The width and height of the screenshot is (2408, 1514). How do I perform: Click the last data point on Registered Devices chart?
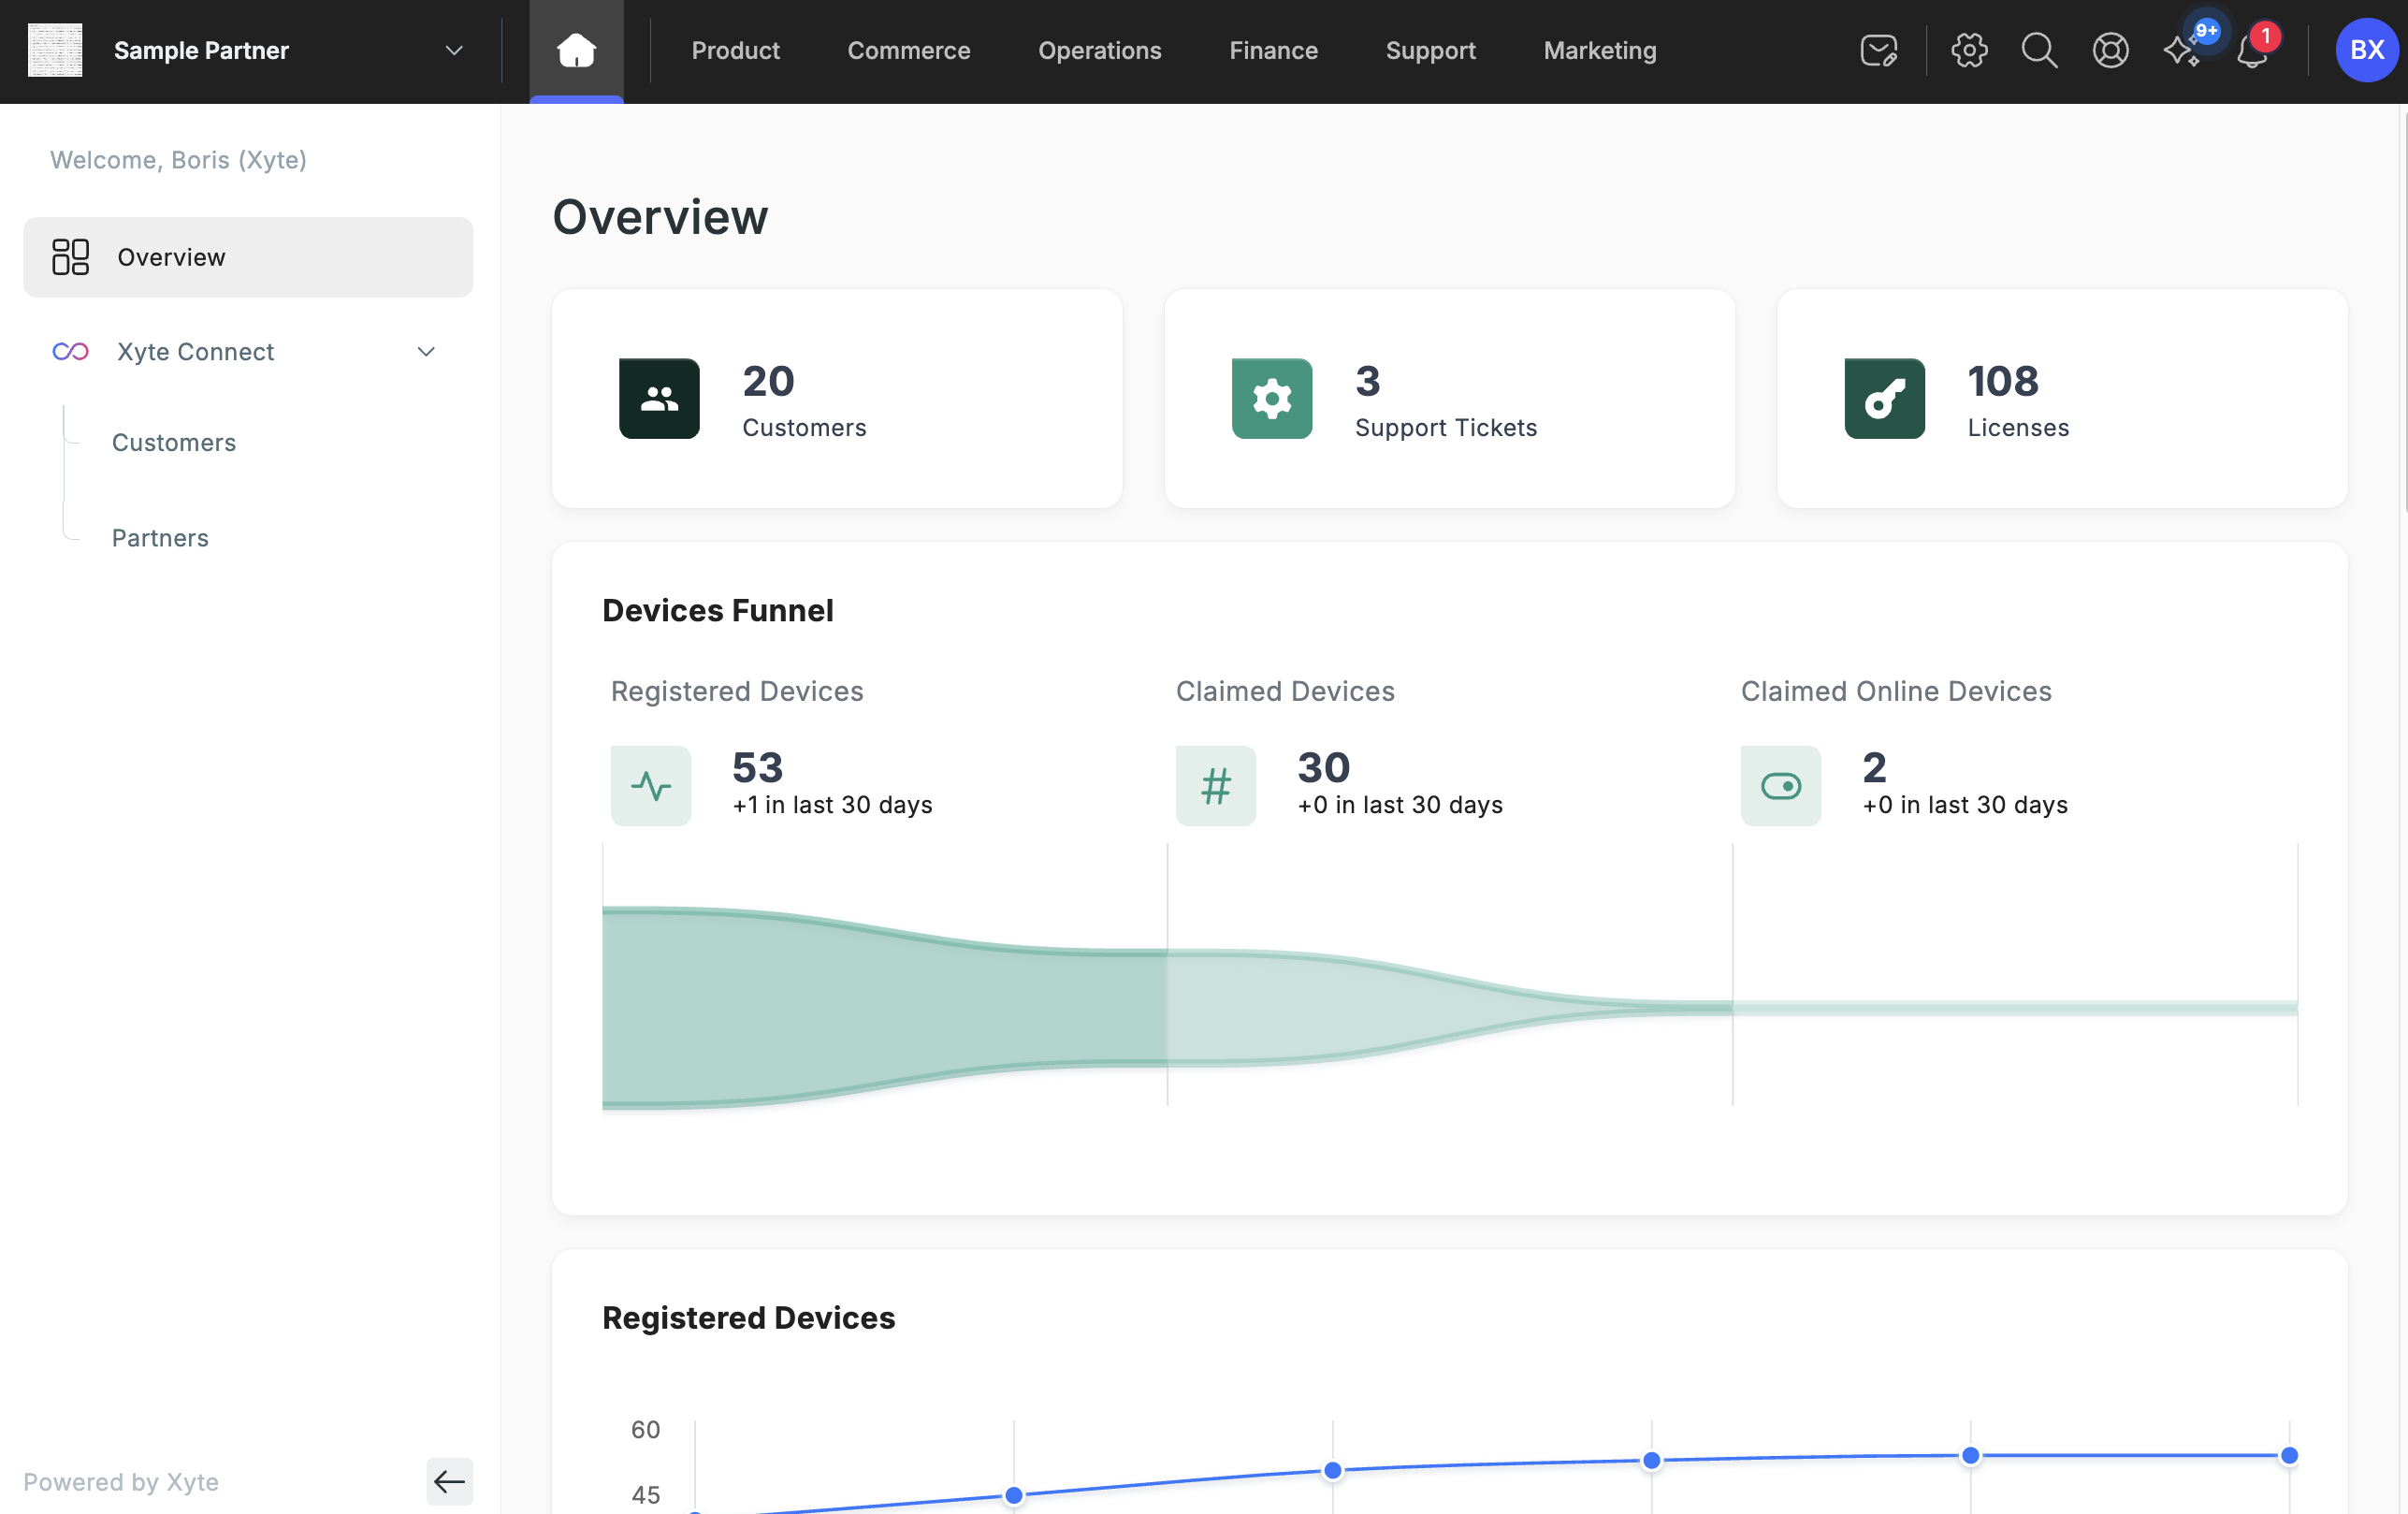tap(2289, 1455)
